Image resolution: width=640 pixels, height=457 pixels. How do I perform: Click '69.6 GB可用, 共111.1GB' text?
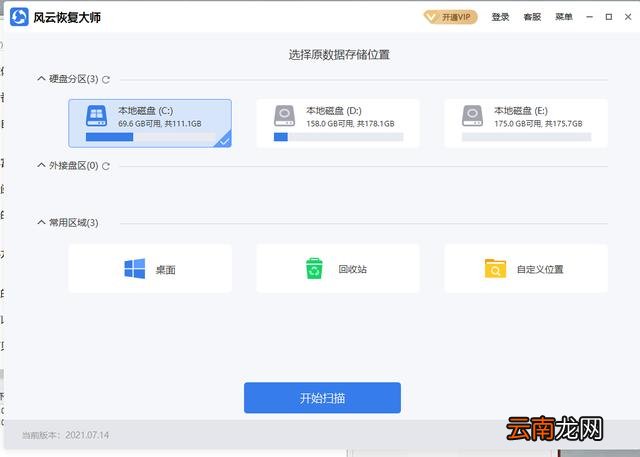(x=160, y=124)
